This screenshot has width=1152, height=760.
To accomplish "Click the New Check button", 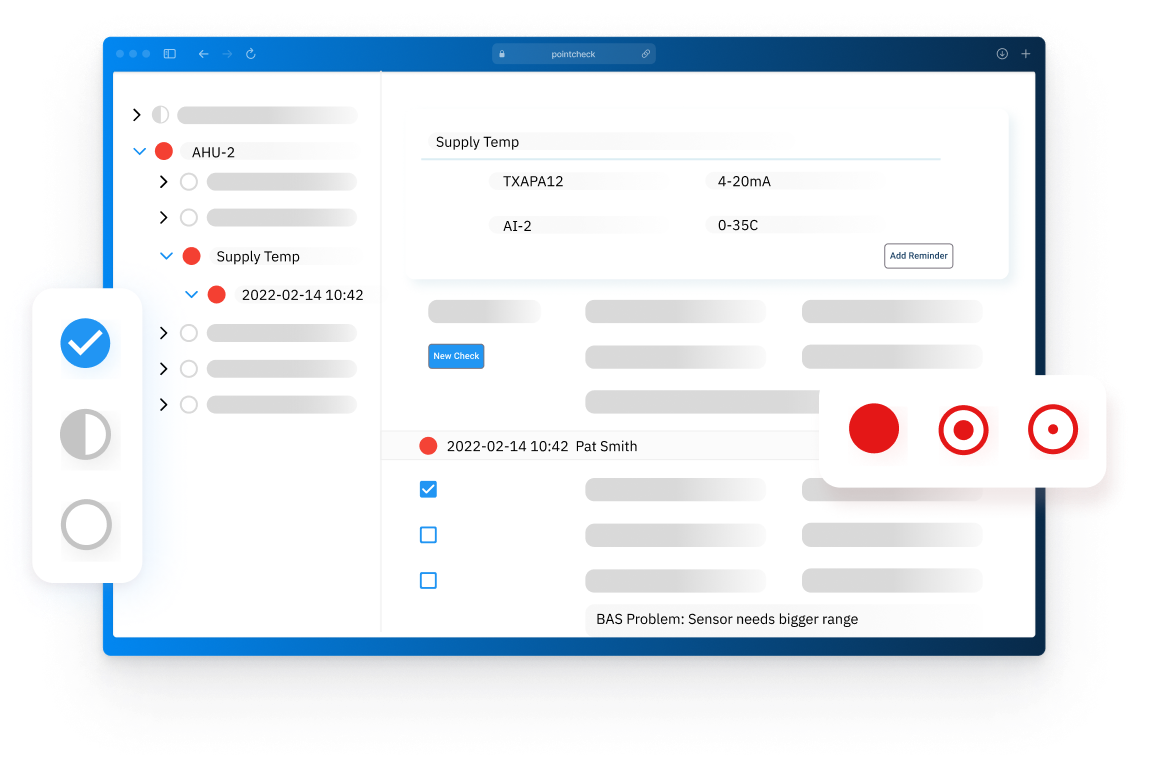I will click(x=456, y=356).
